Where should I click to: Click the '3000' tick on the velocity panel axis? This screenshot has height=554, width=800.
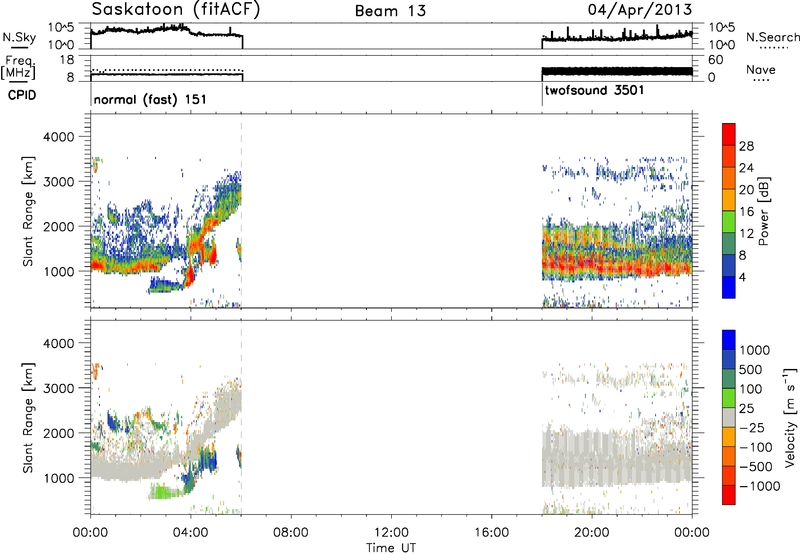pos(59,388)
